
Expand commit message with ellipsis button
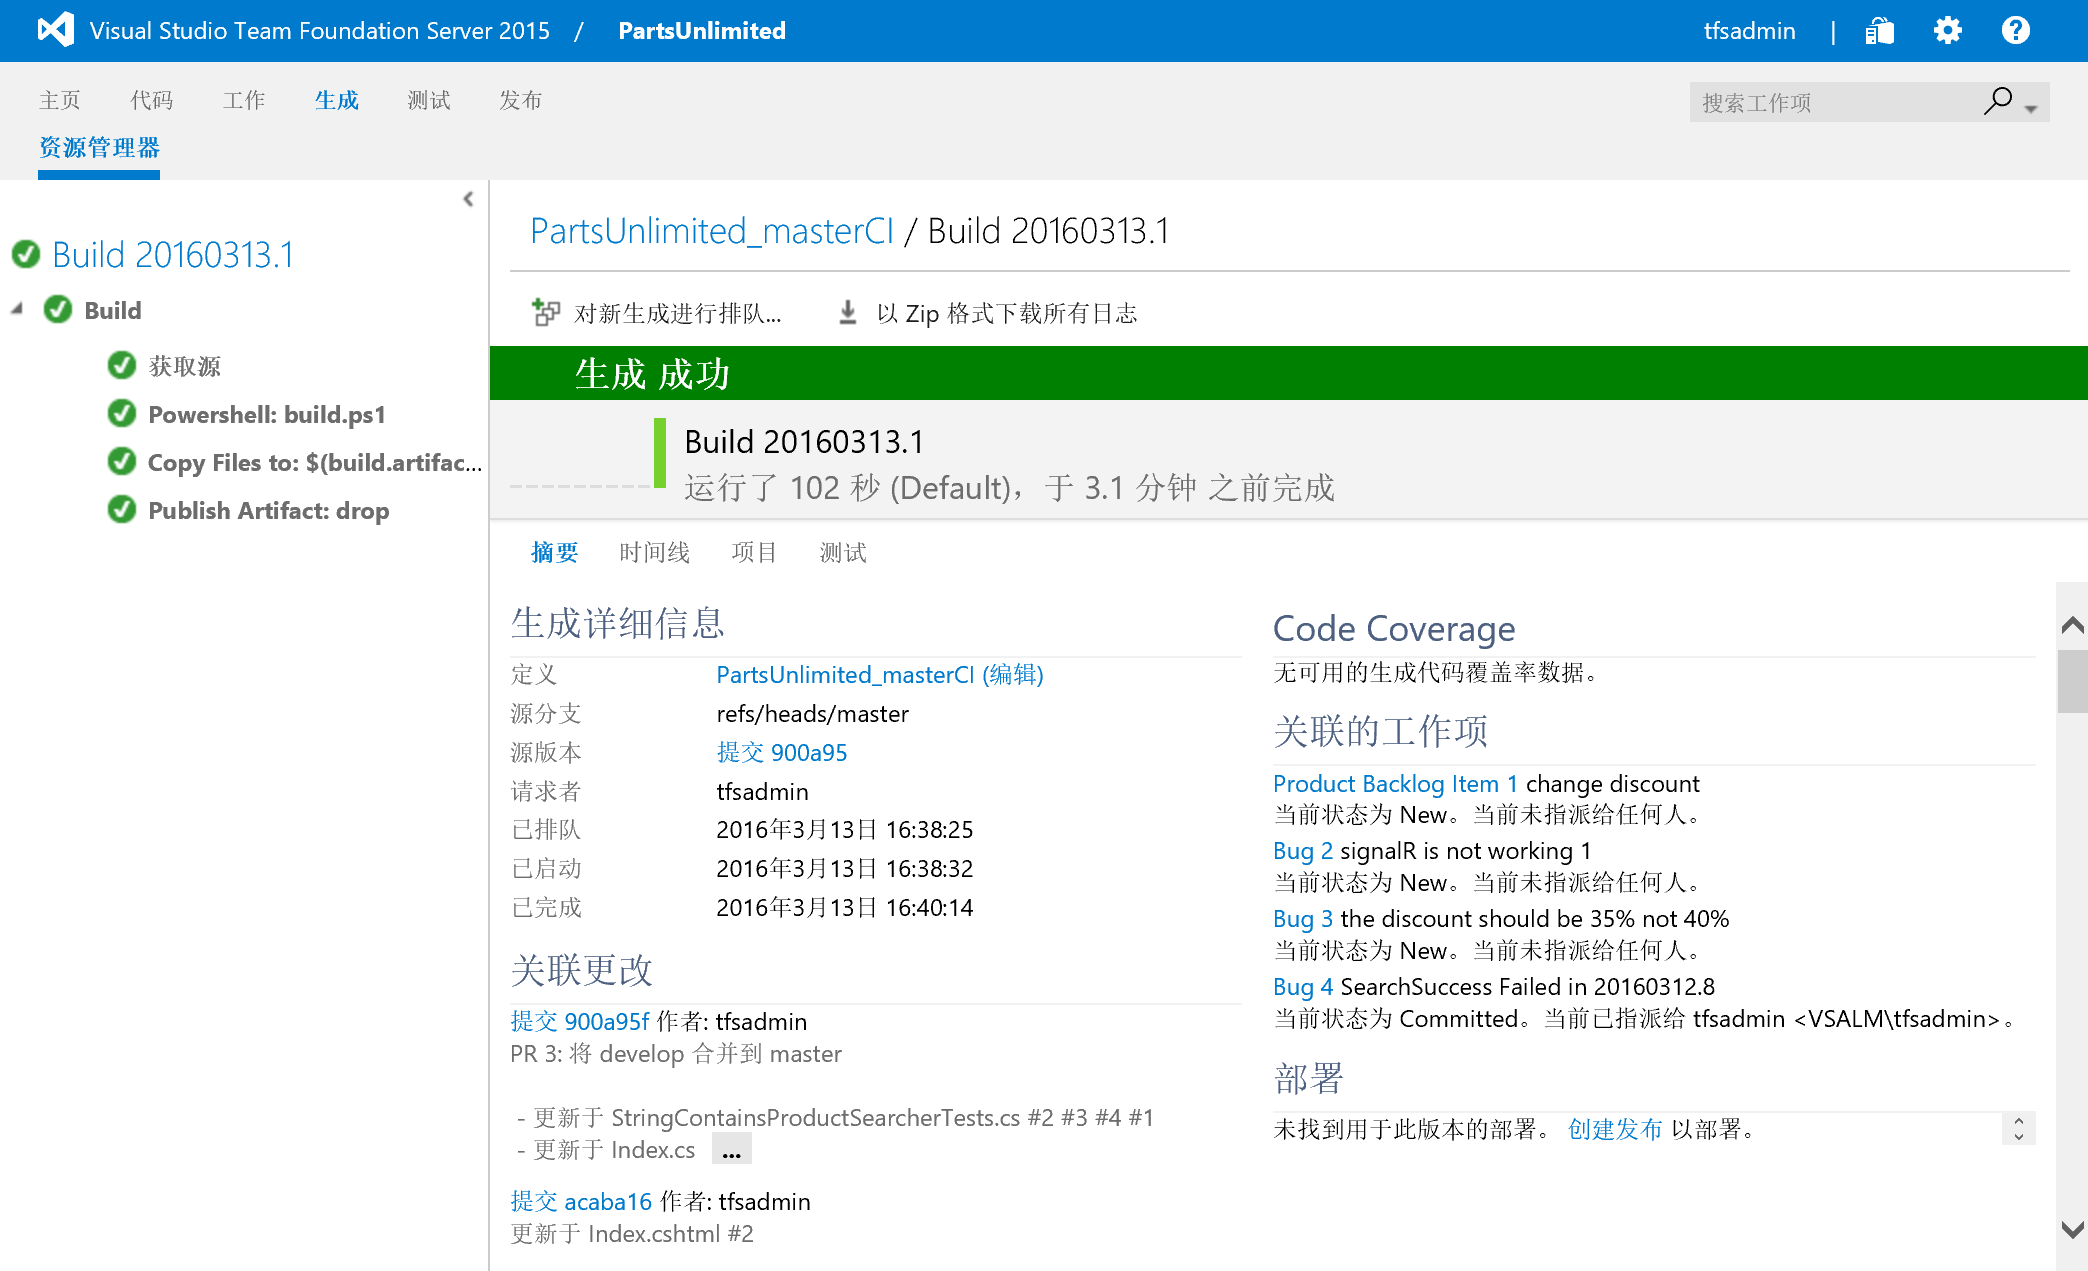click(732, 1149)
